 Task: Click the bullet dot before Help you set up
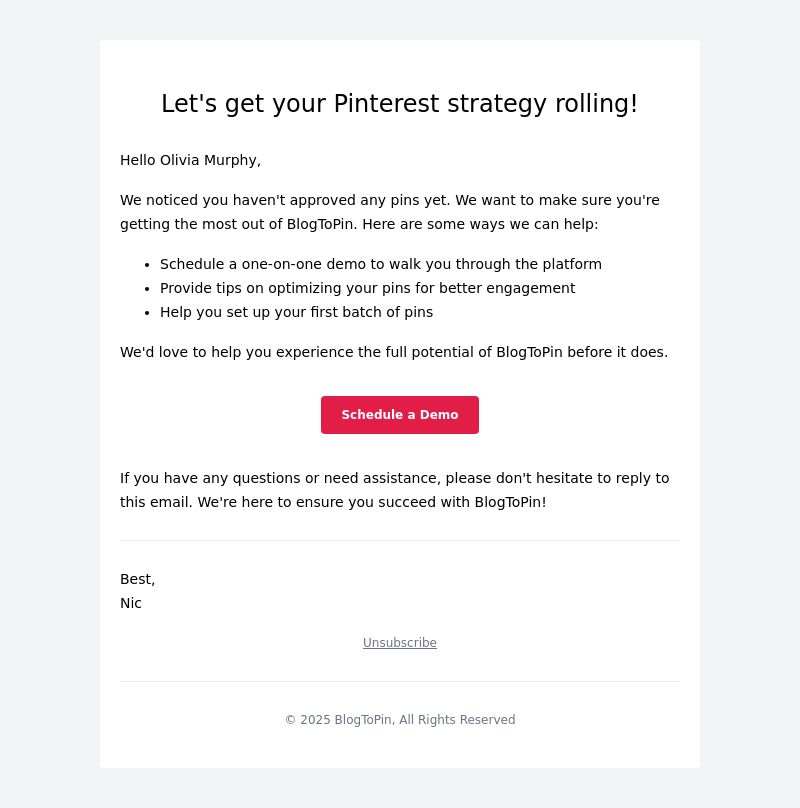[x=147, y=313]
